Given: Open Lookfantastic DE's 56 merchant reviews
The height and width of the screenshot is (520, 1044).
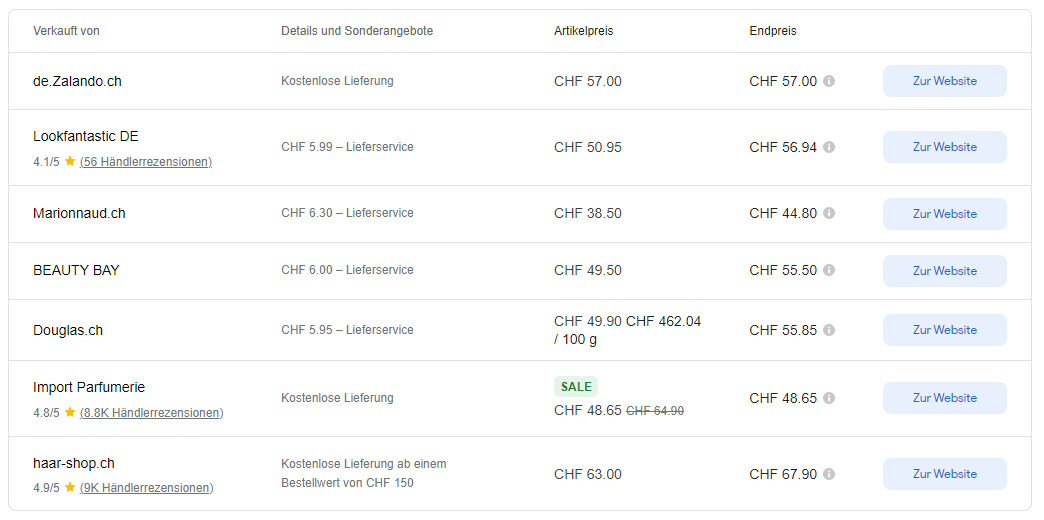Looking at the screenshot, I should click(146, 162).
